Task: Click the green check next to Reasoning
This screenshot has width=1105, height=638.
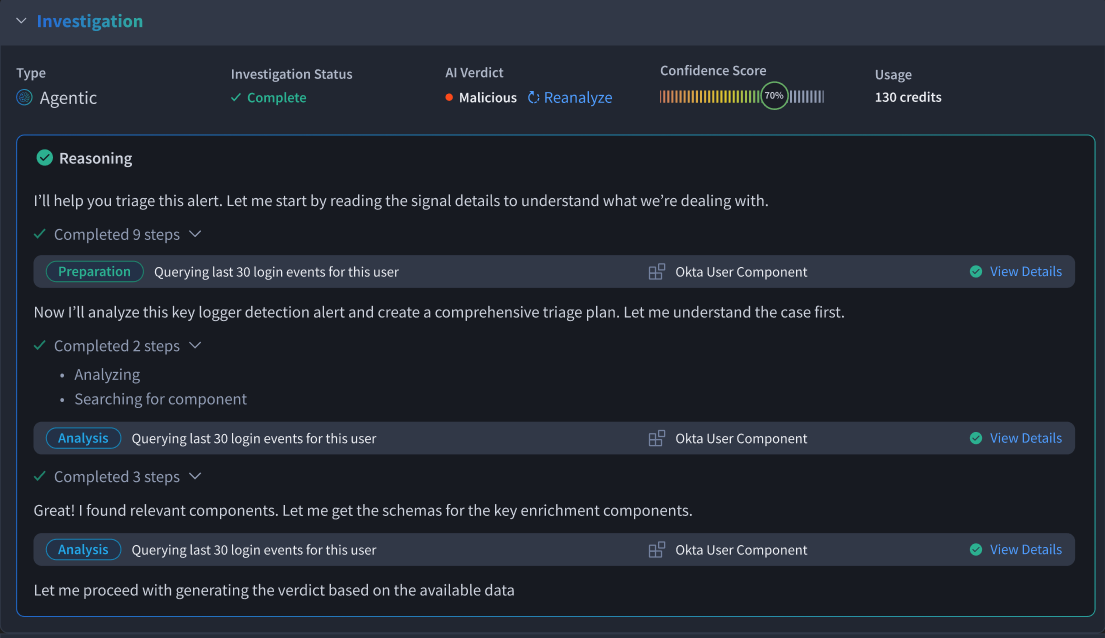Action: click(x=44, y=158)
